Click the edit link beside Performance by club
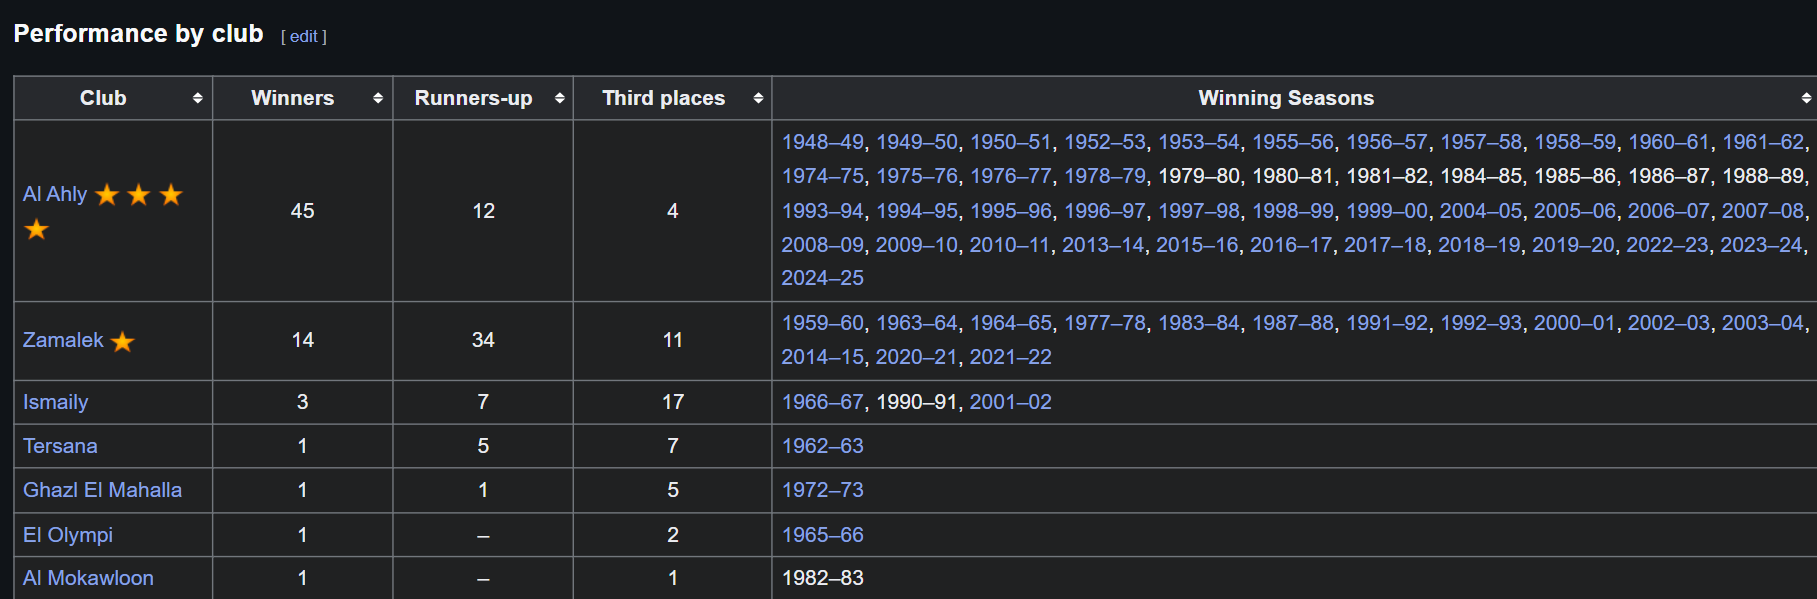 [x=304, y=36]
